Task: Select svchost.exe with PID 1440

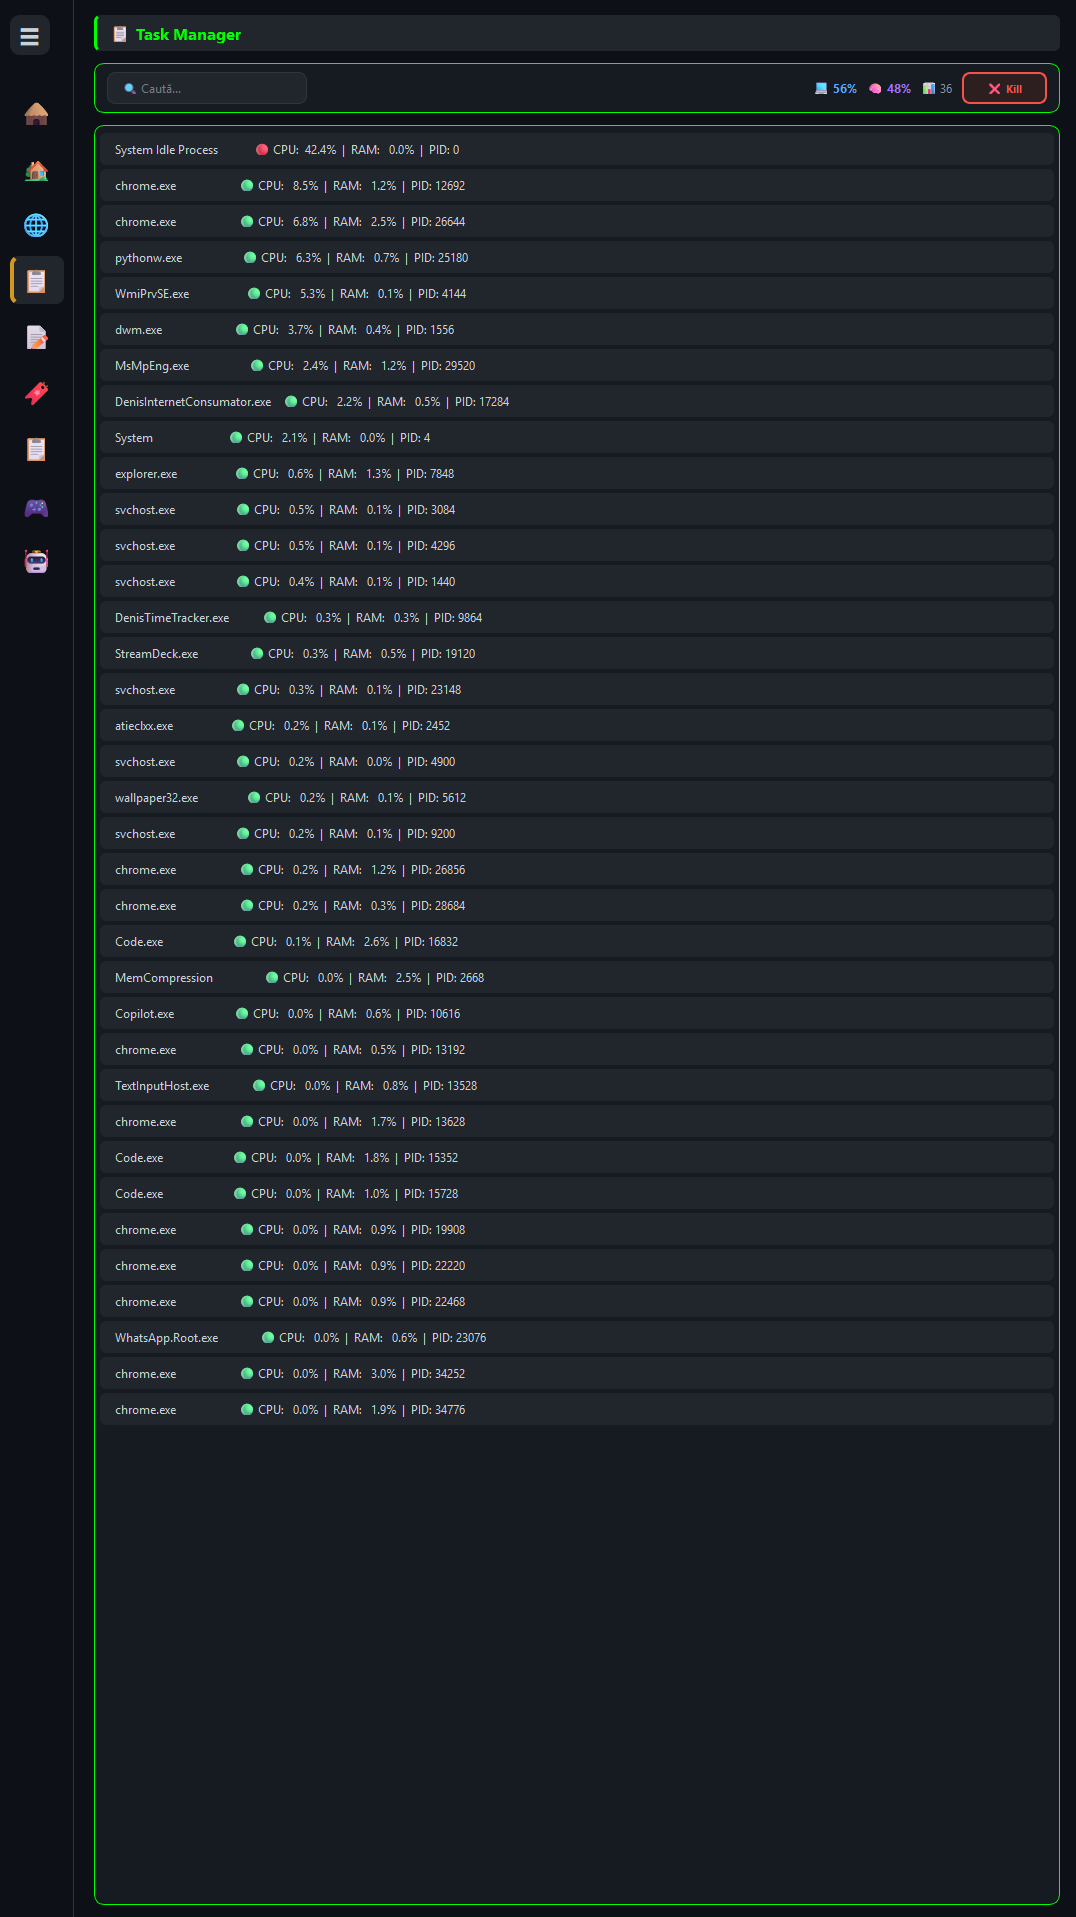Action: [577, 582]
